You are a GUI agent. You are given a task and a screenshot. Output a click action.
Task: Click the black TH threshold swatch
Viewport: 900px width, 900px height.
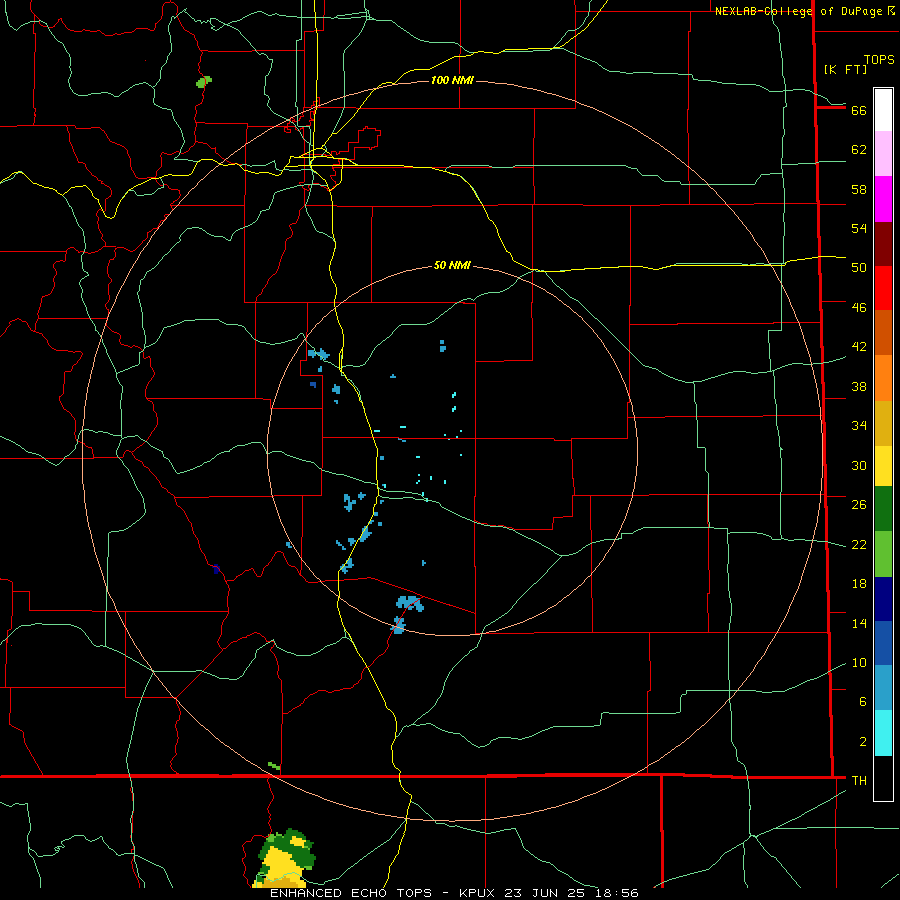(x=883, y=778)
